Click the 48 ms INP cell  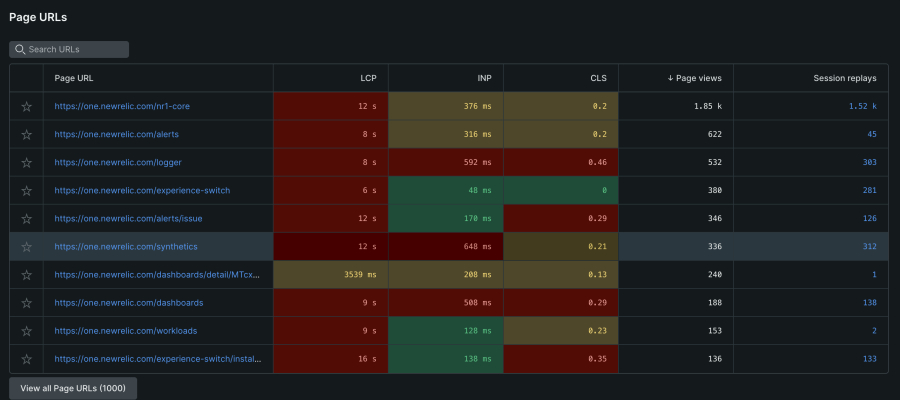446,191
